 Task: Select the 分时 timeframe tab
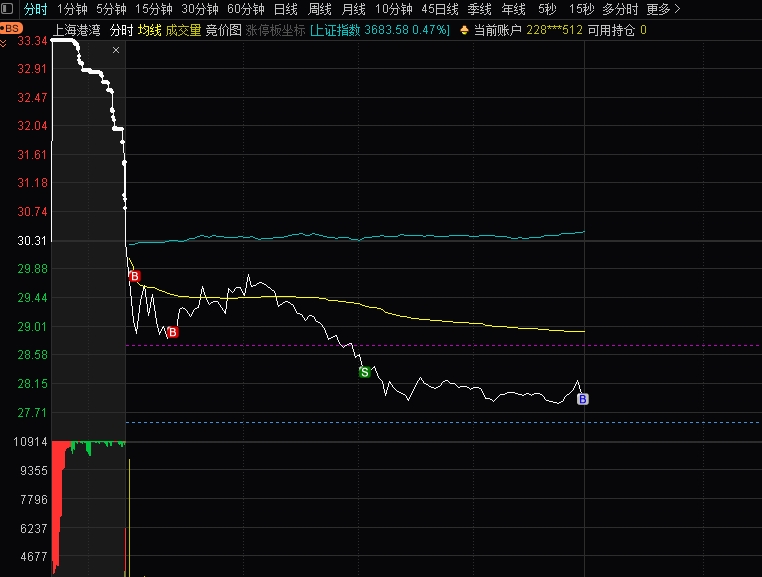point(35,9)
